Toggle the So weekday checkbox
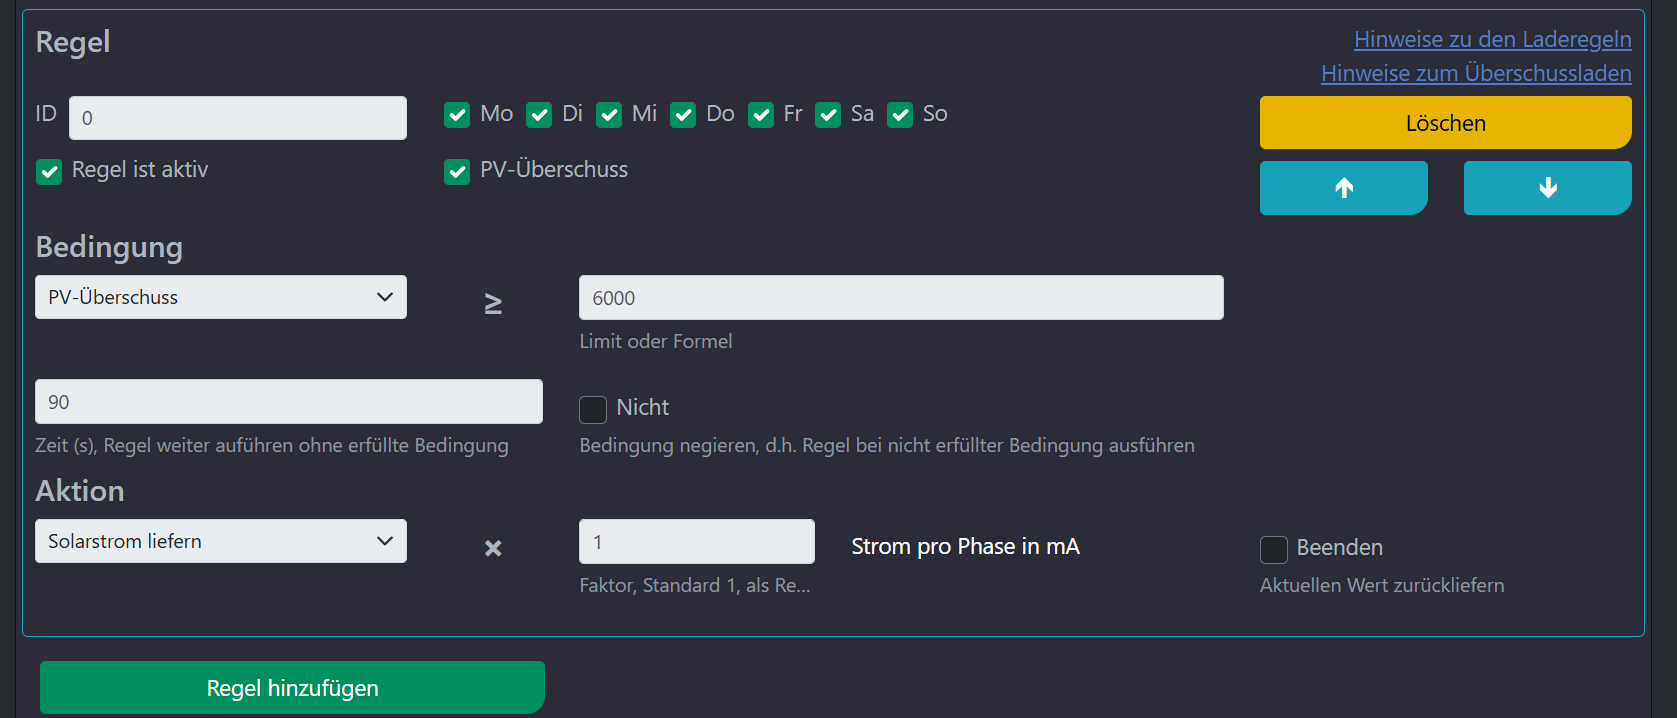Image resolution: width=1677 pixels, height=718 pixels. (x=900, y=115)
